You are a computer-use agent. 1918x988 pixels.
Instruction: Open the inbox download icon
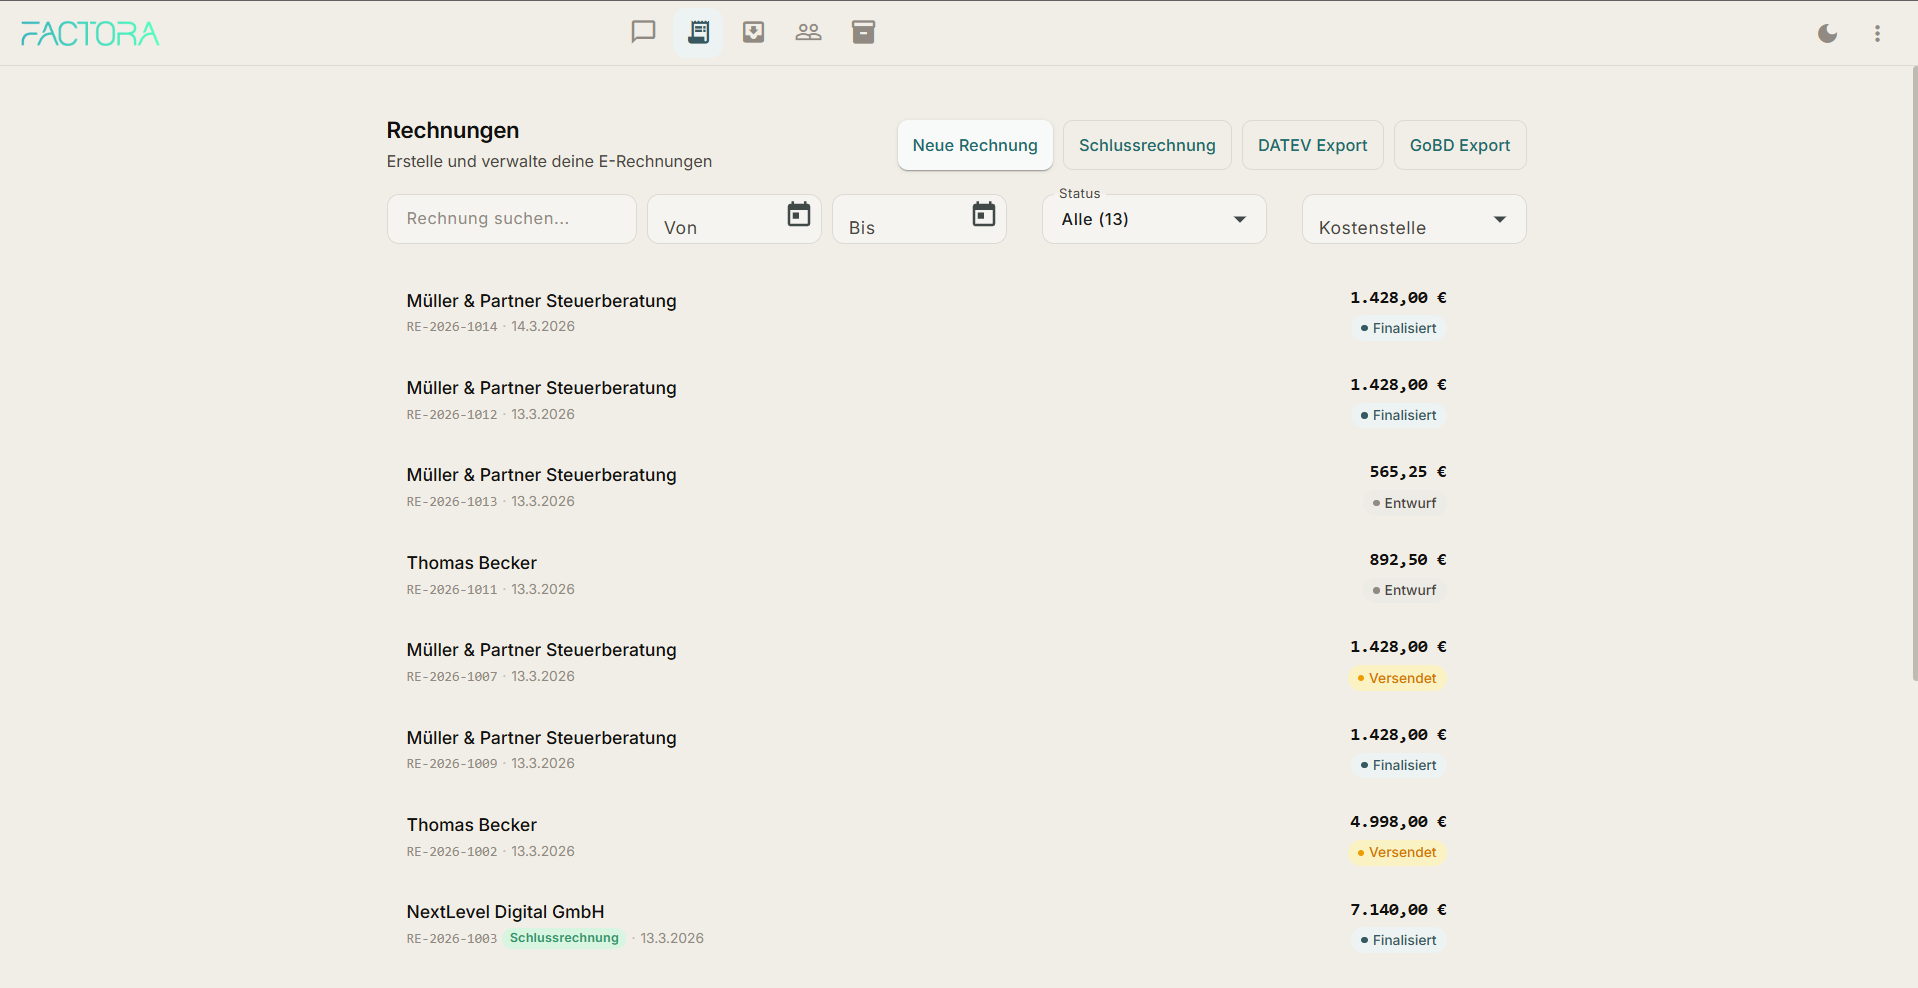[x=753, y=32]
